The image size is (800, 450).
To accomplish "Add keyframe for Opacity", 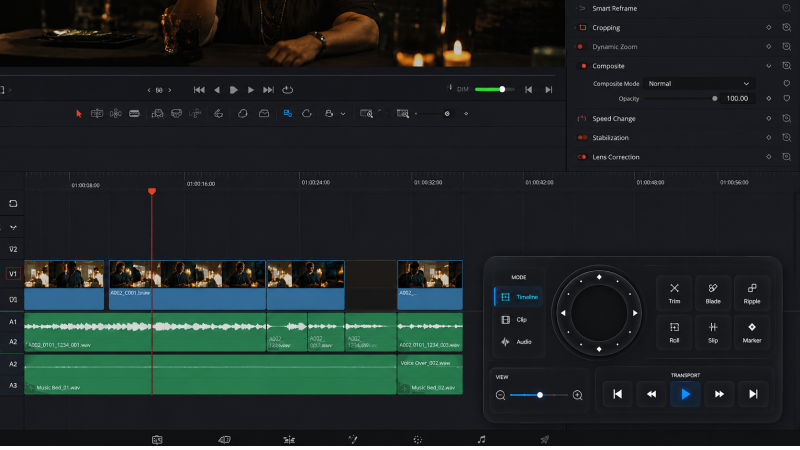I will (768, 98).
